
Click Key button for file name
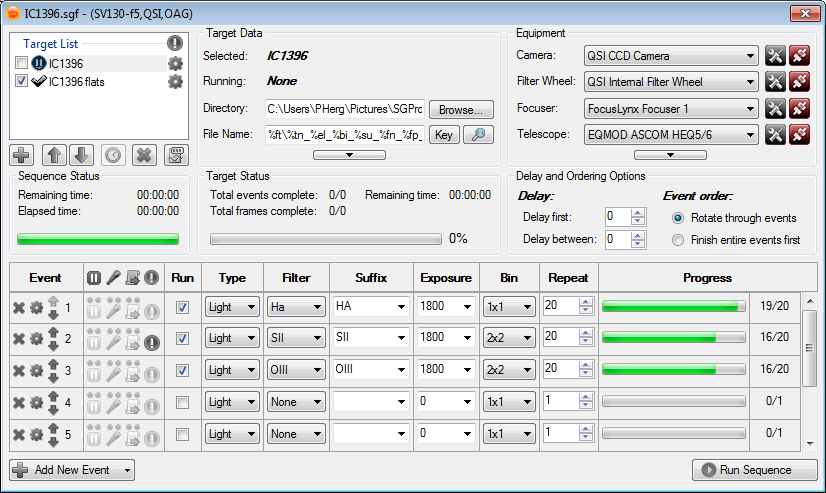pos(444,135)
